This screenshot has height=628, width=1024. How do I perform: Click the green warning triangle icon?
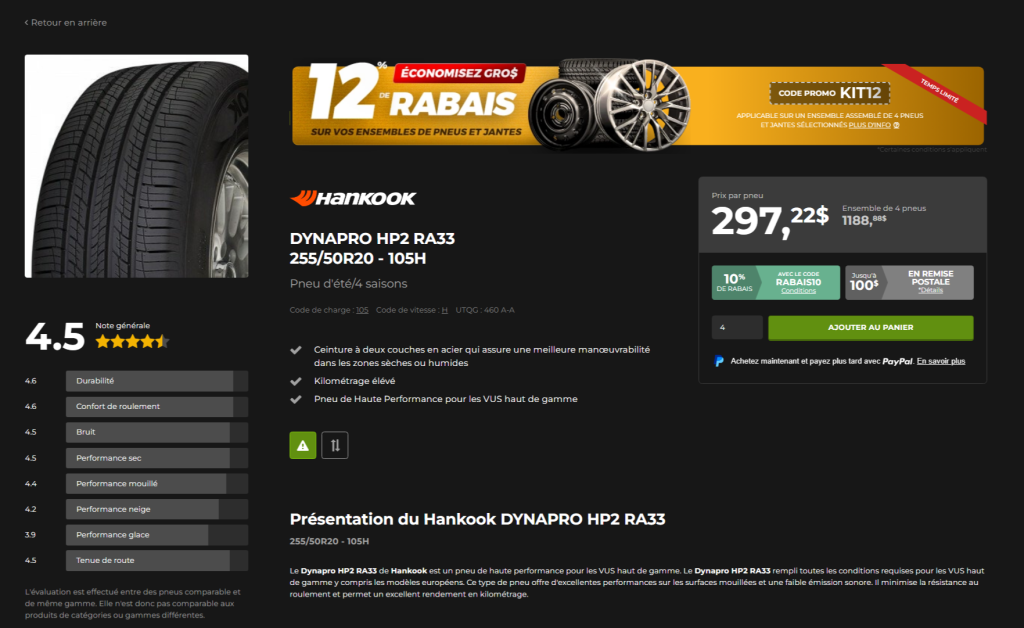click(302, 445)
